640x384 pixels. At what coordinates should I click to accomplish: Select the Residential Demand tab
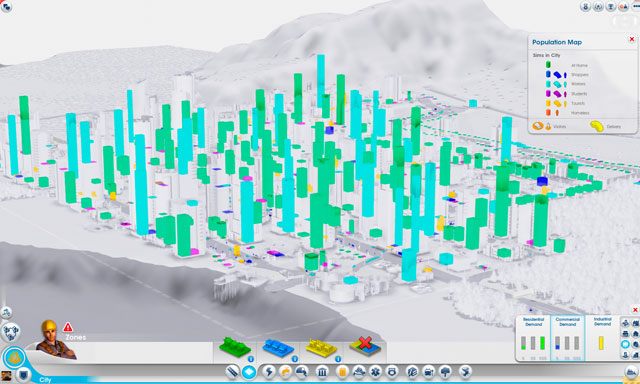click(x=533, y=338)
